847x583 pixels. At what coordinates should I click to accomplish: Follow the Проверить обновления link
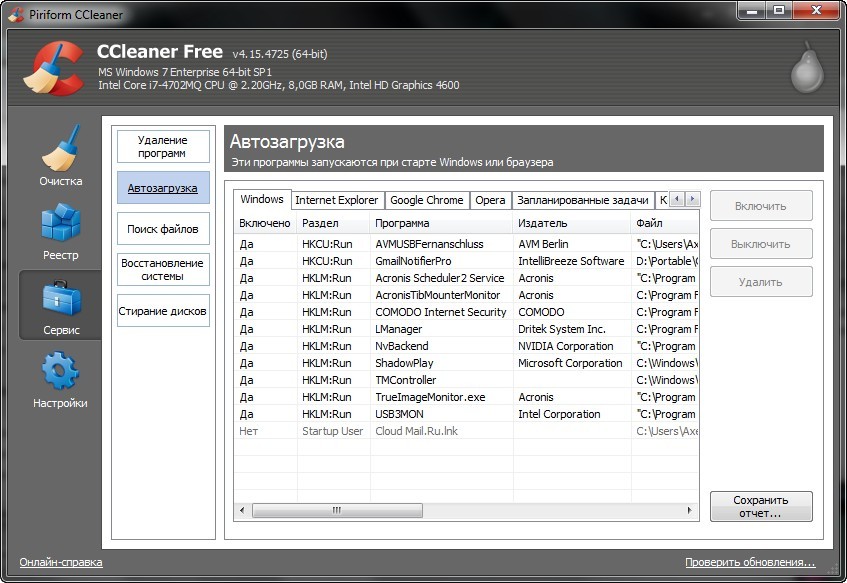(750, 562)
